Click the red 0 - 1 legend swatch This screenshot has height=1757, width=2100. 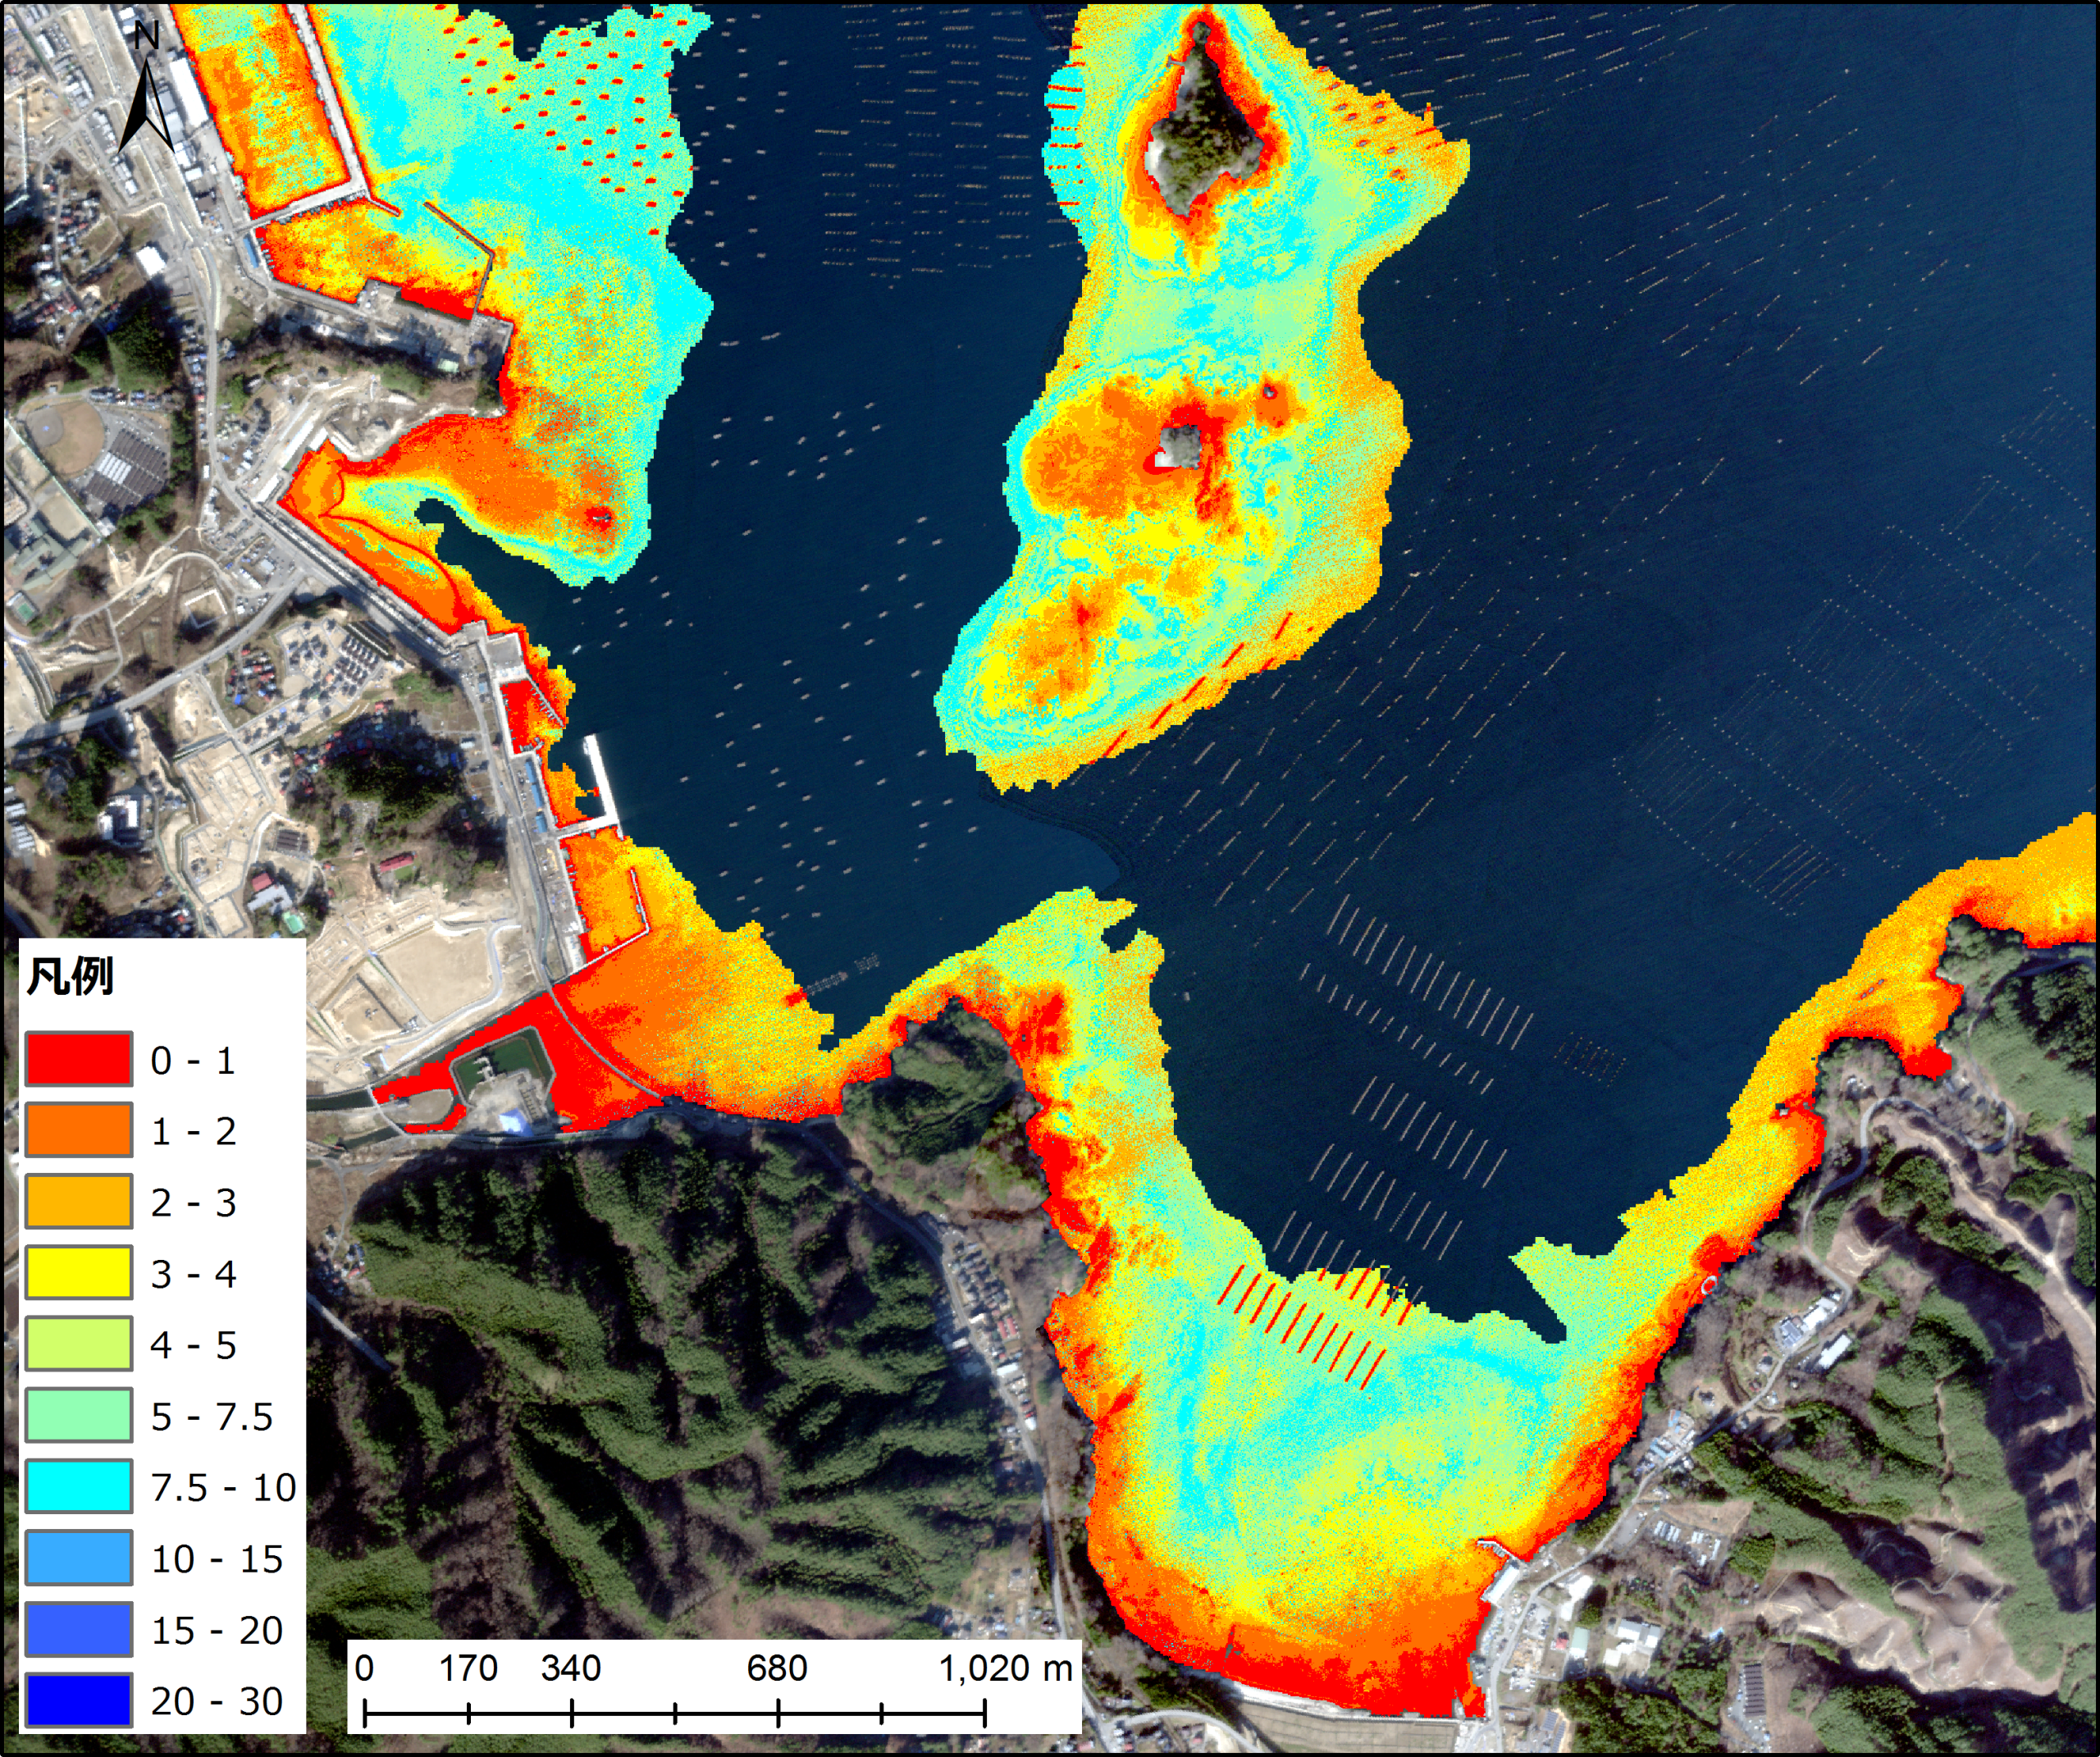coord(79,1059)
